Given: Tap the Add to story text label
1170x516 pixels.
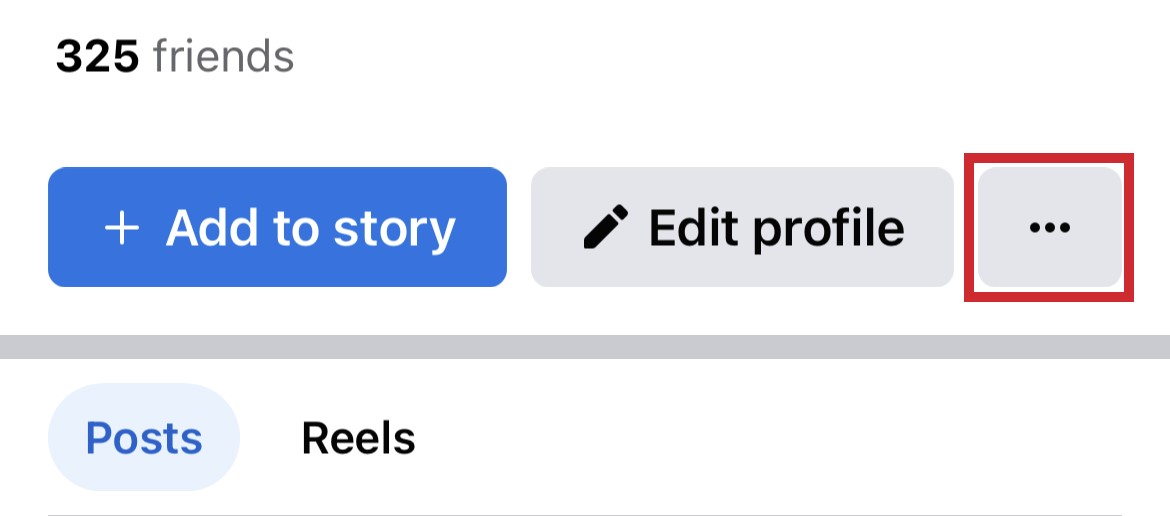Looking at the screenshot, I should click(x=310, y=228).
